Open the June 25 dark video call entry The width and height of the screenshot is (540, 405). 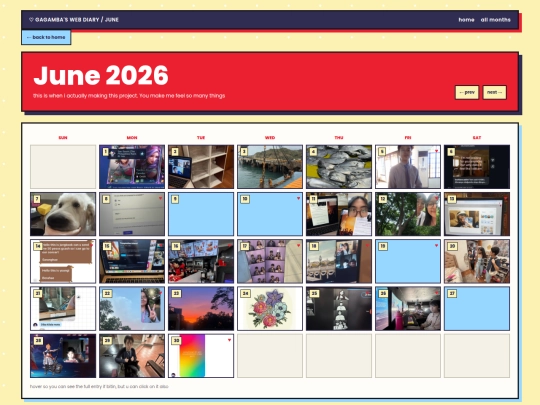(x=339, y=309)
